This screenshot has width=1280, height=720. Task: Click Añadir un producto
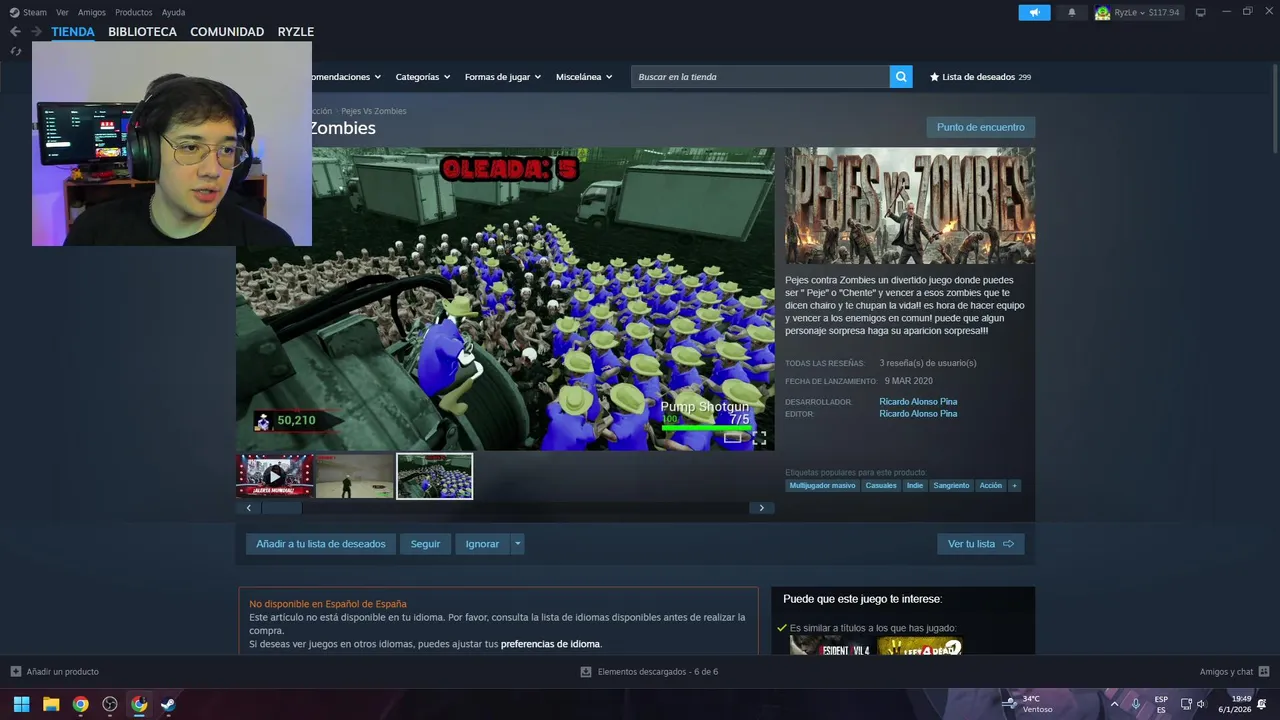(55, 672)
